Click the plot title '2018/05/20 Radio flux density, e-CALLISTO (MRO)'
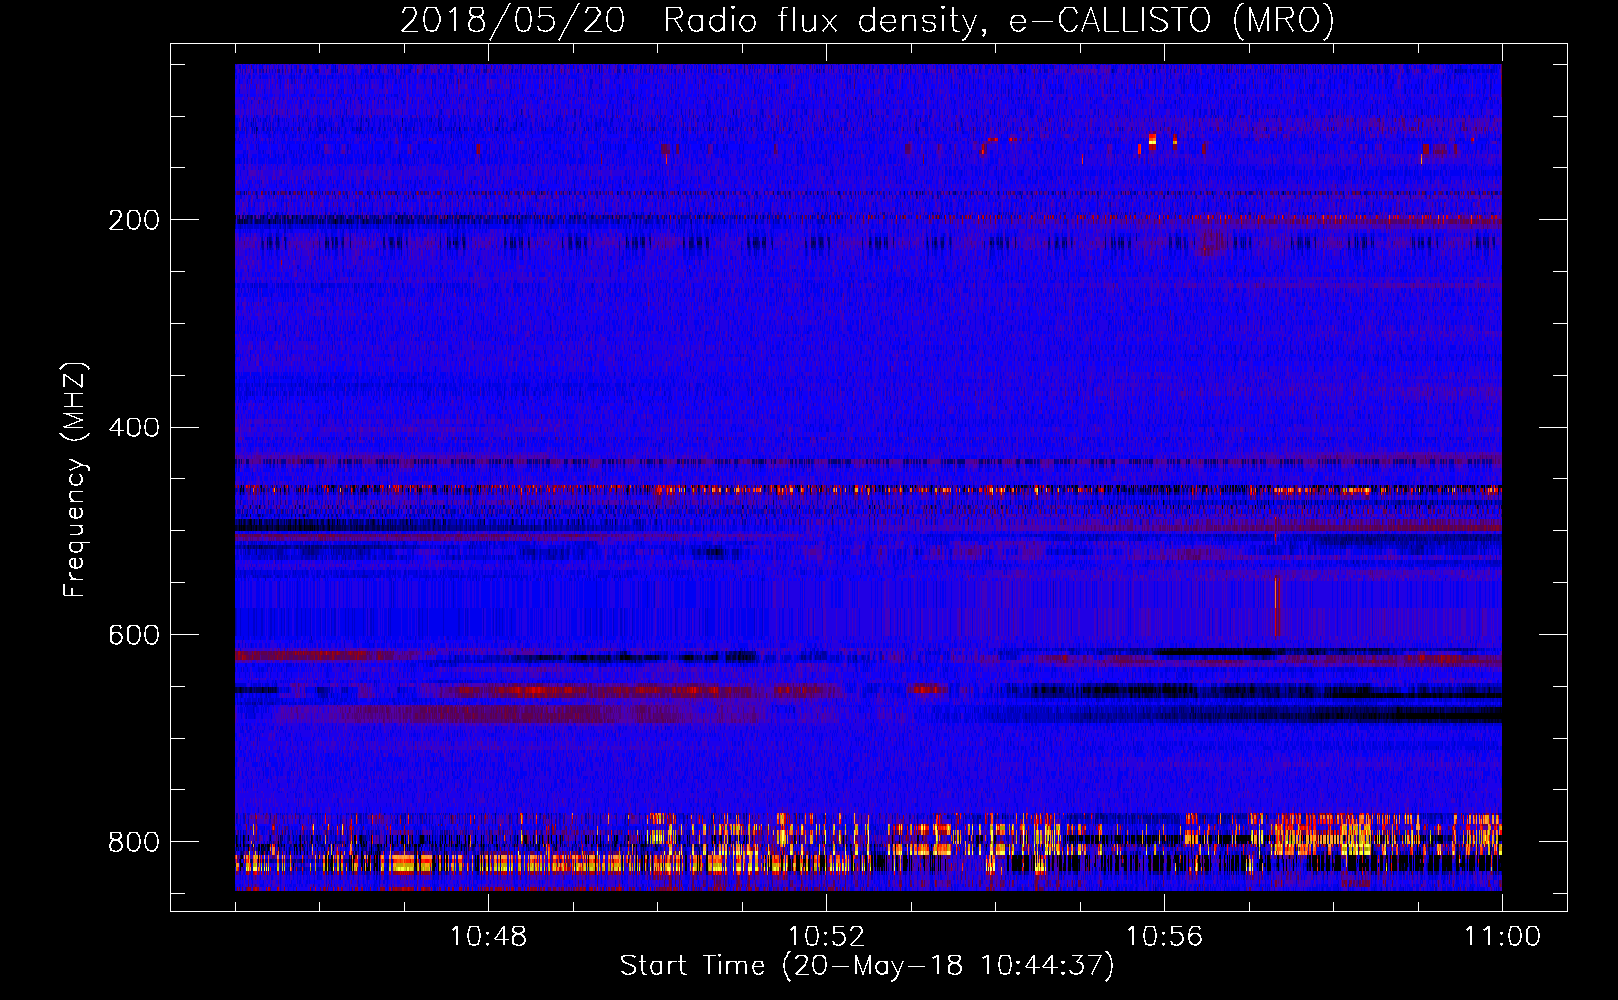The height and width of the screenshot is (1000, 1618). [x=867, y=20]
